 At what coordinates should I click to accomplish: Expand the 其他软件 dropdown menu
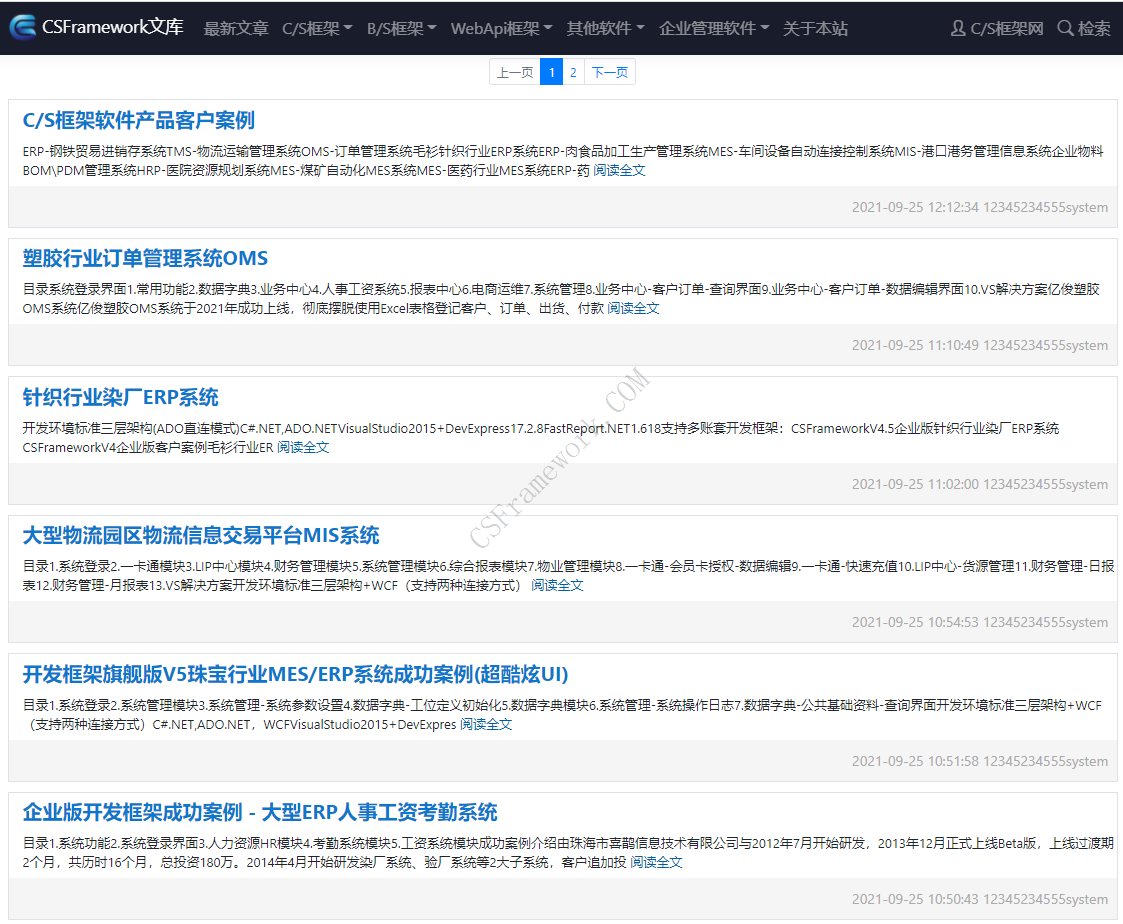(x=605, y=28)
